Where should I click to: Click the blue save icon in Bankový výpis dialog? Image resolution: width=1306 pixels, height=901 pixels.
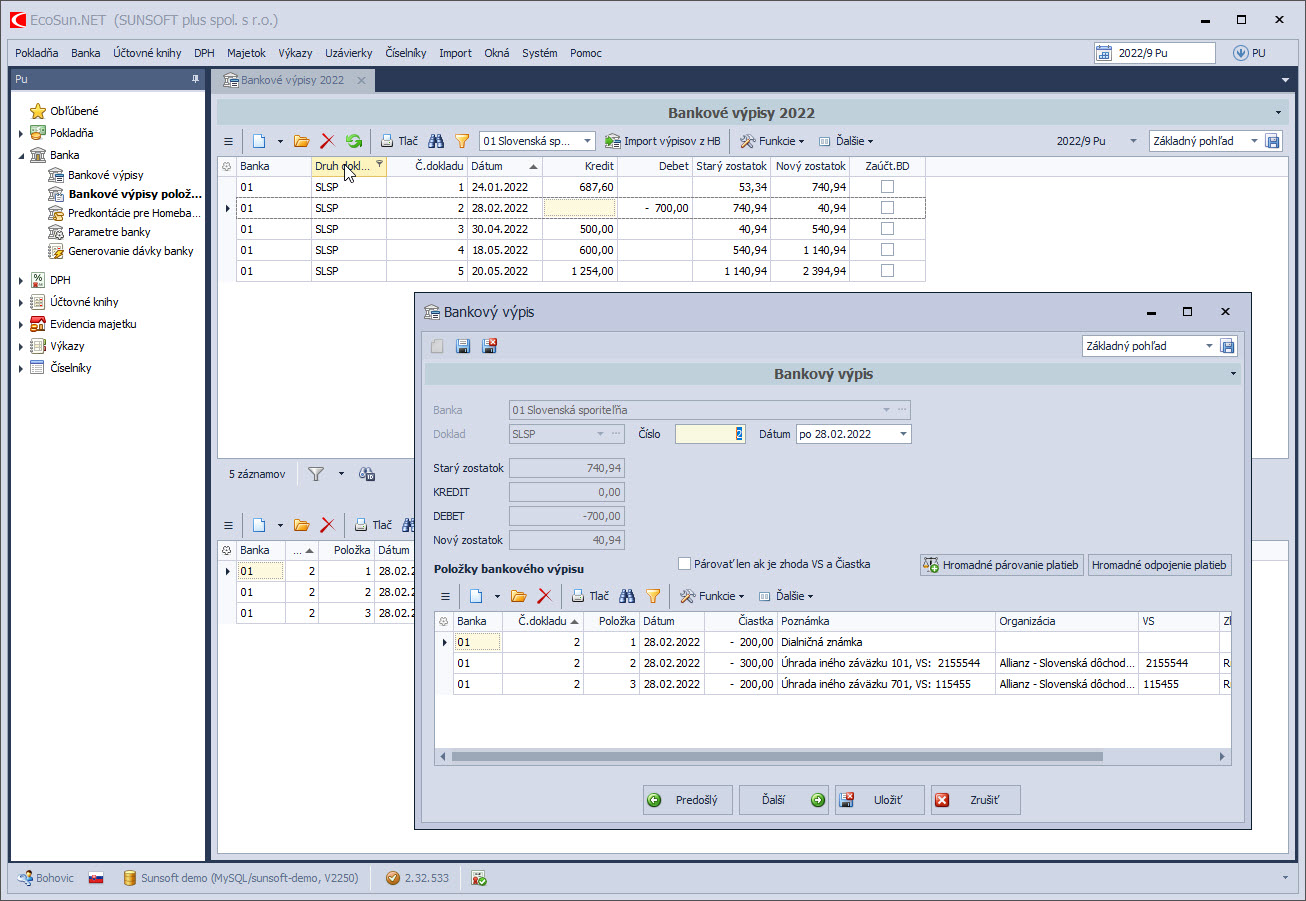(x=463, y=346)
